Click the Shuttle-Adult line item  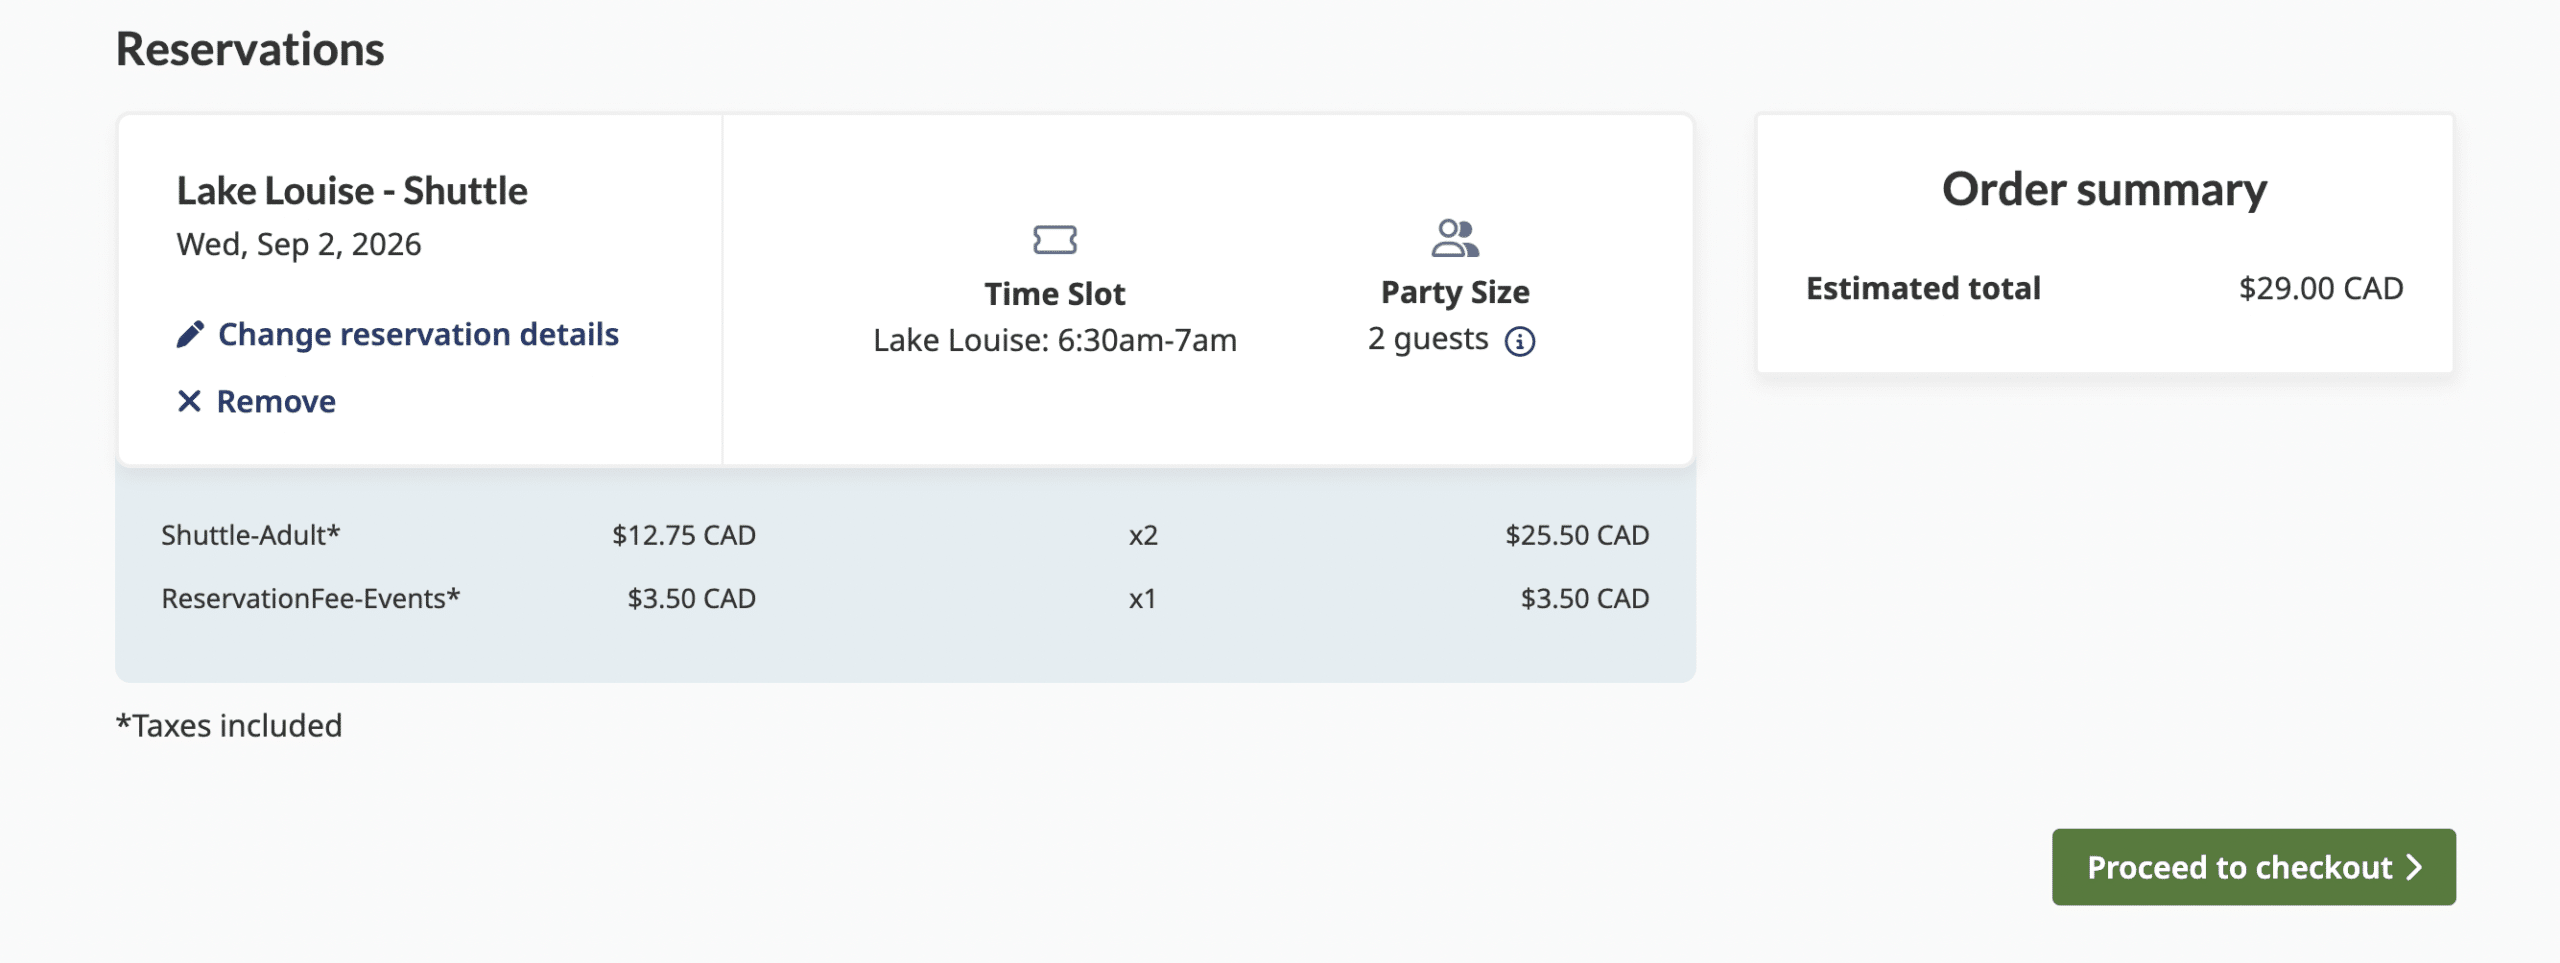click(x=251, y=535)
